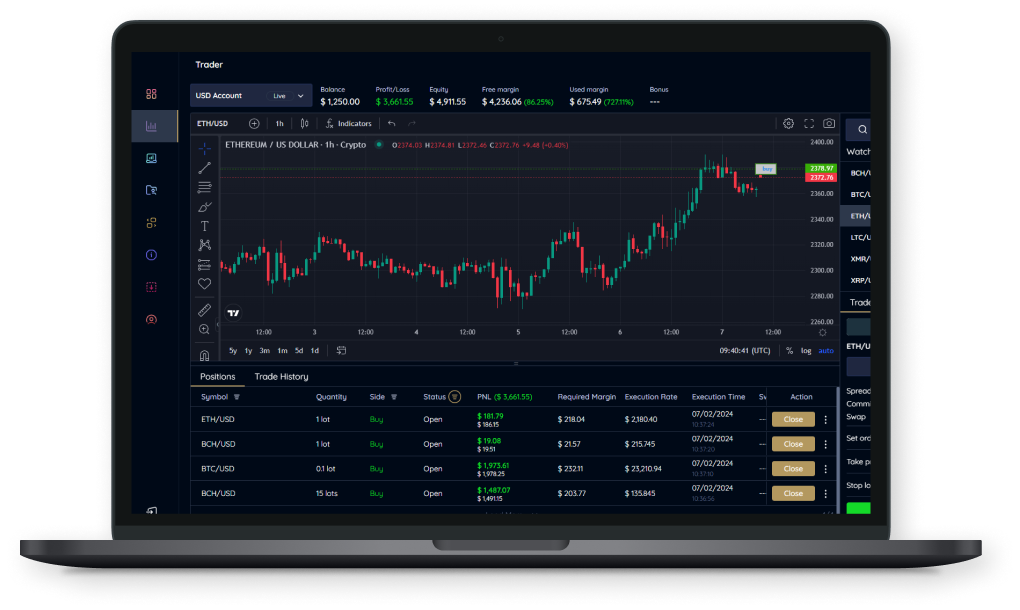Open the 1h interval selector

coord(280,124)
